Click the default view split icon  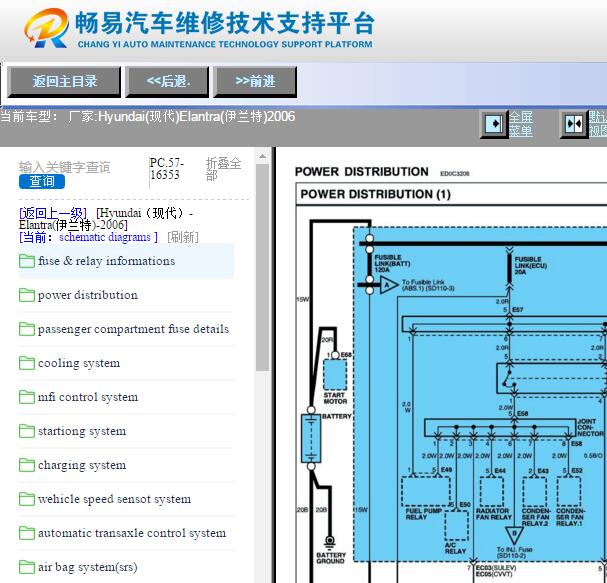[574, 124]
